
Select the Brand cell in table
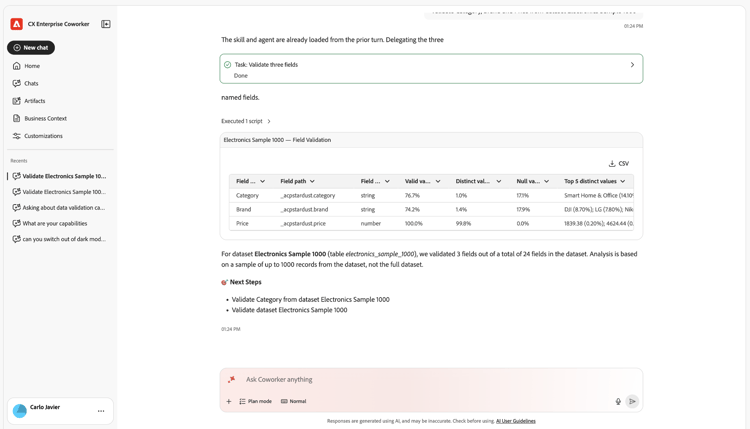pos(243,209)
